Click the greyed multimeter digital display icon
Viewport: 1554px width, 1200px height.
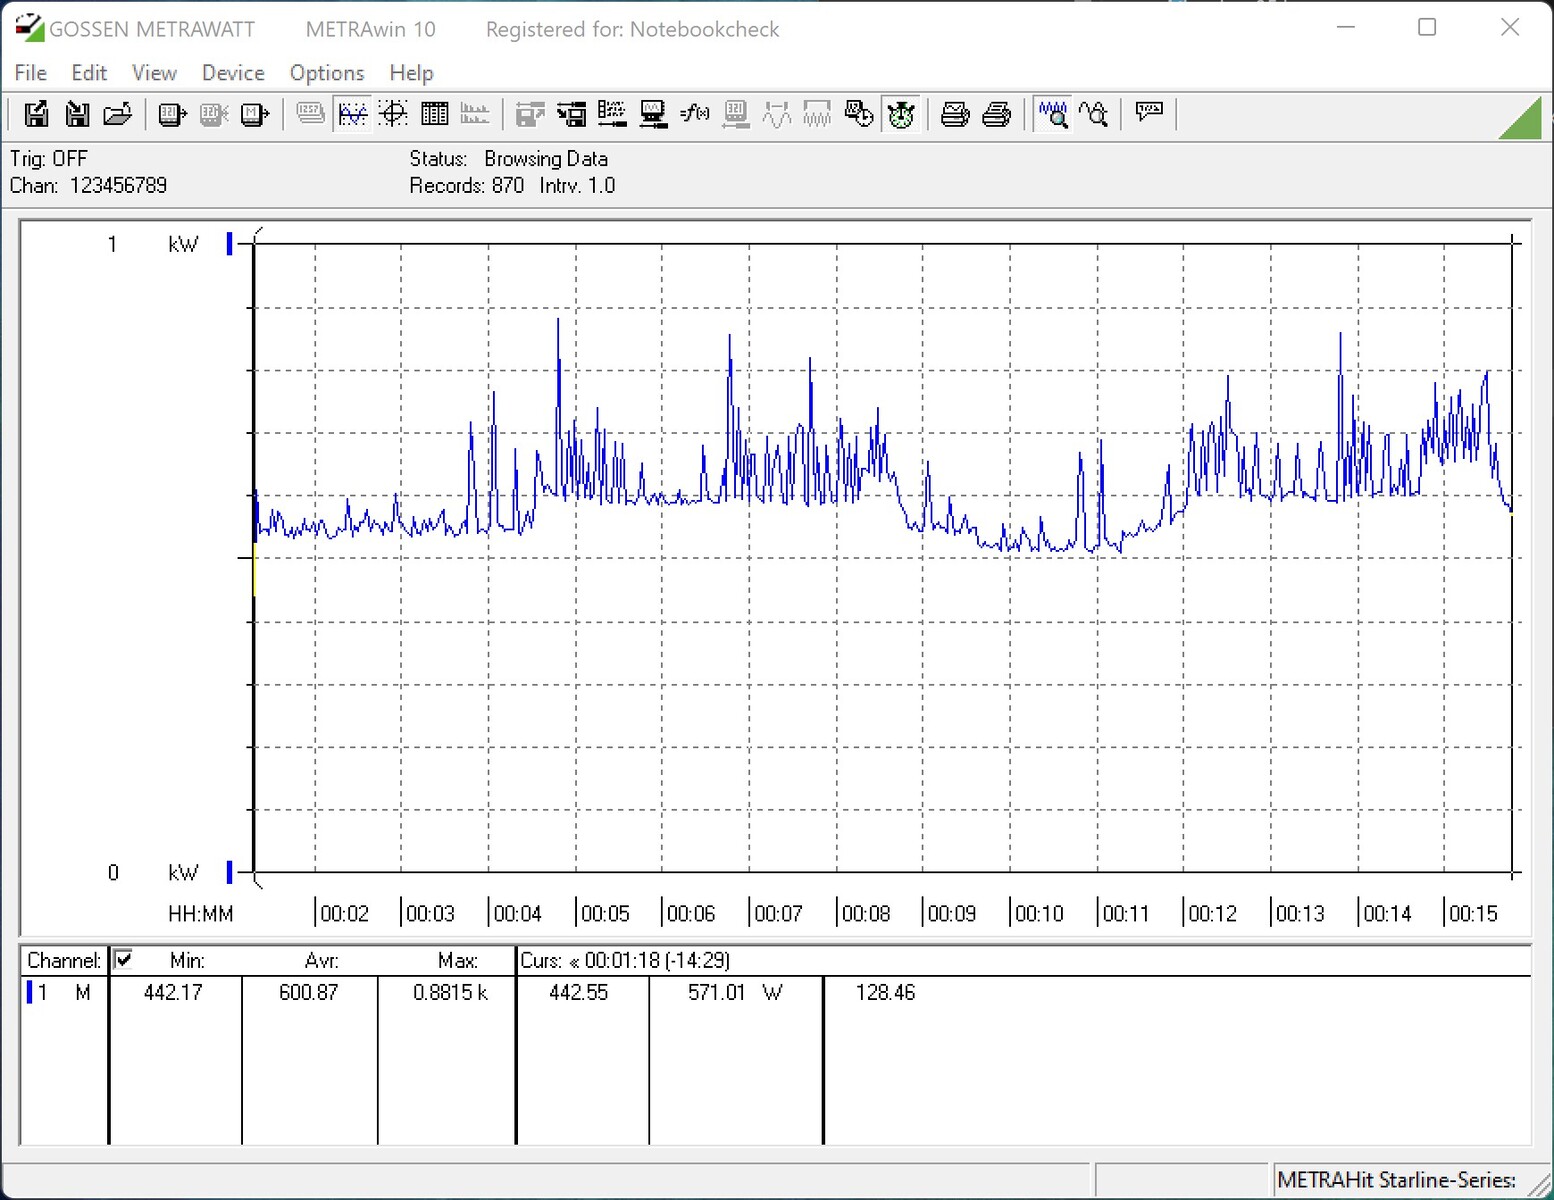click(310, 114)
